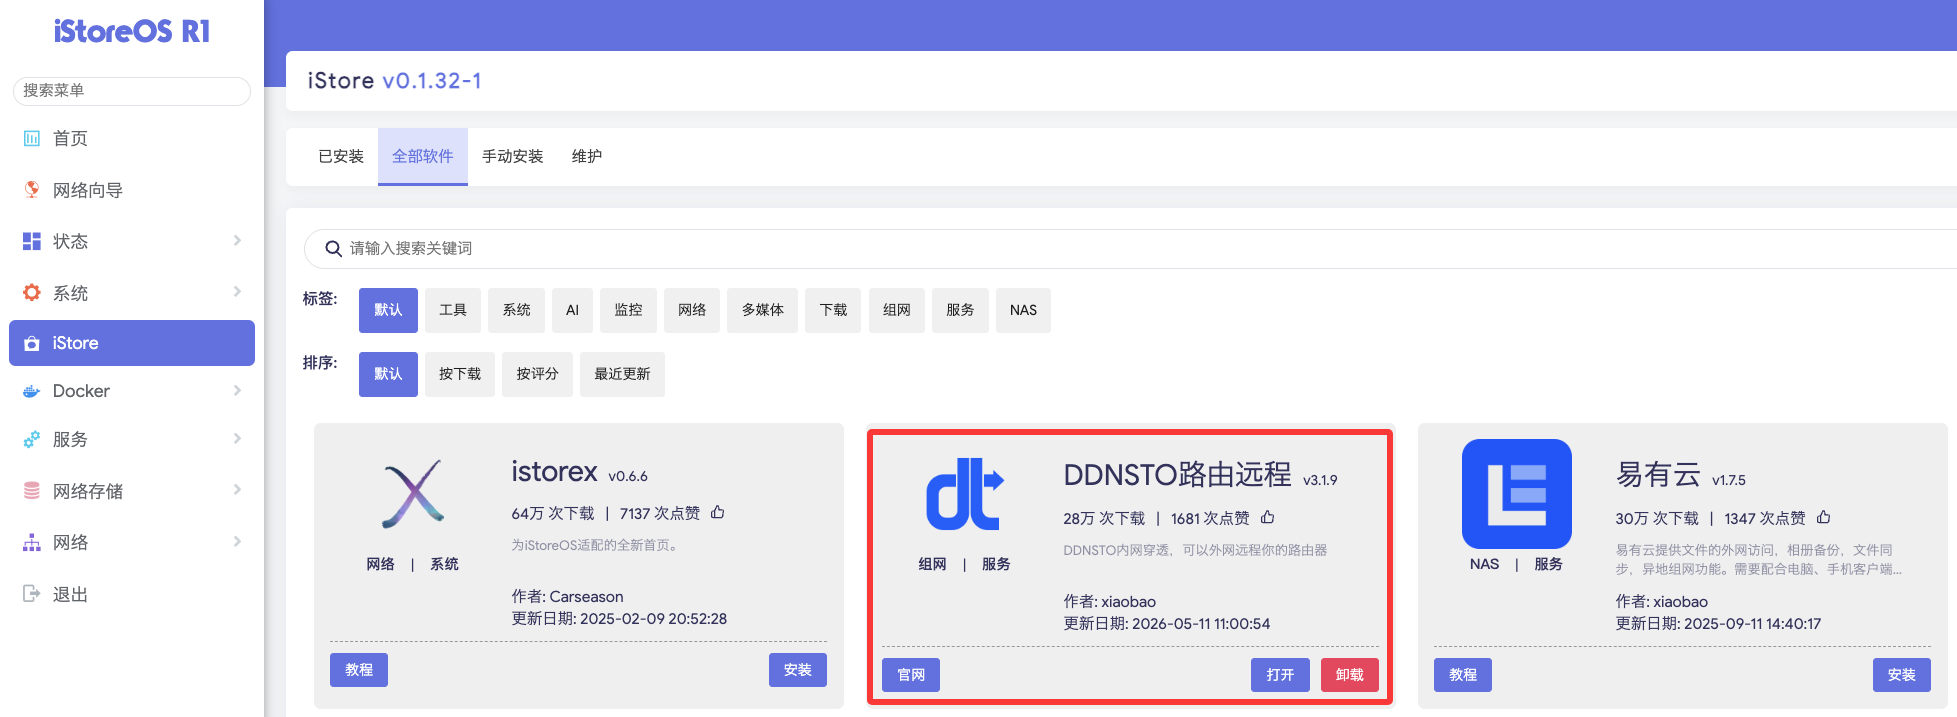Expand the 系统 menu chevron
1957x717 pixels.
(x=237, y=291)
